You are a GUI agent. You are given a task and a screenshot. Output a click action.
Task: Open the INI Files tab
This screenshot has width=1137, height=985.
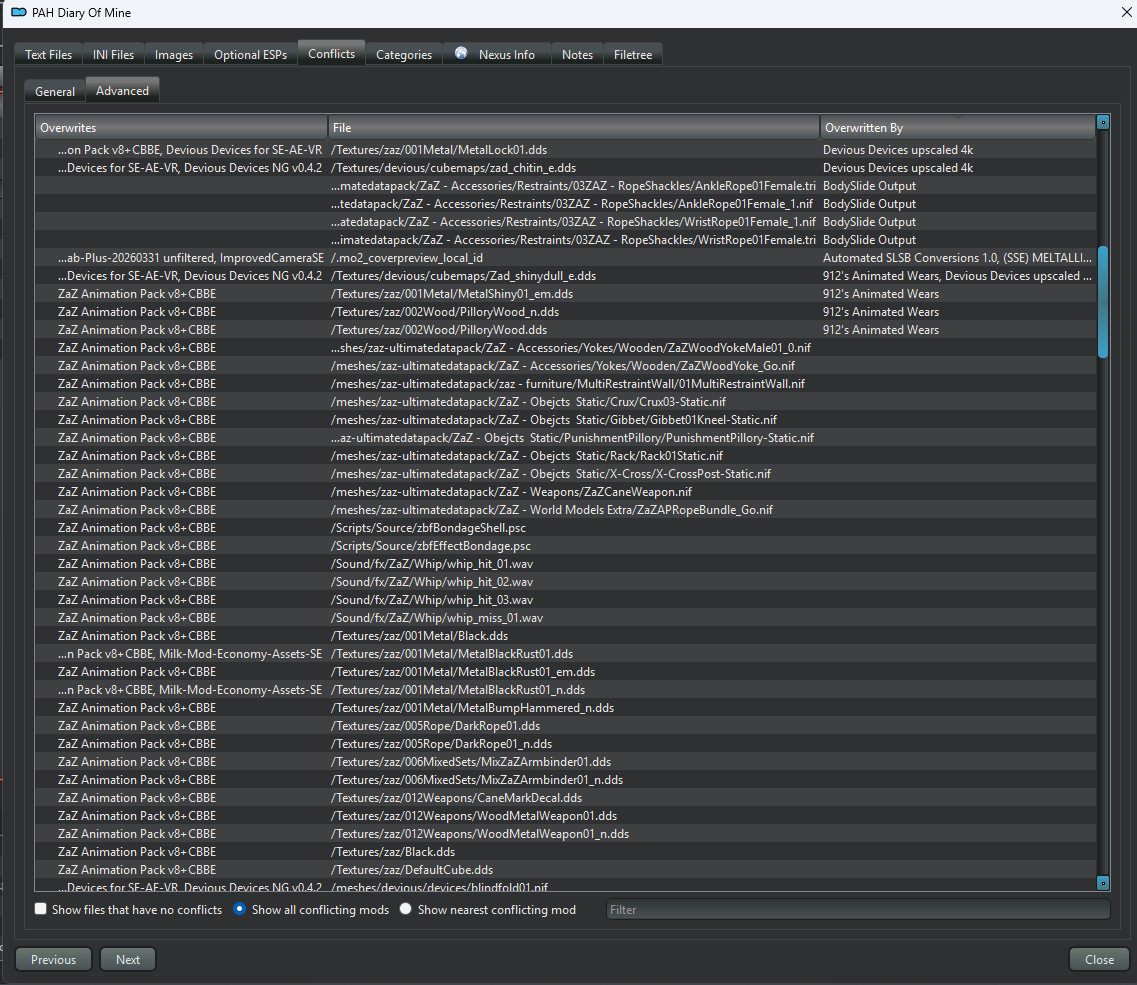[113, 54]
